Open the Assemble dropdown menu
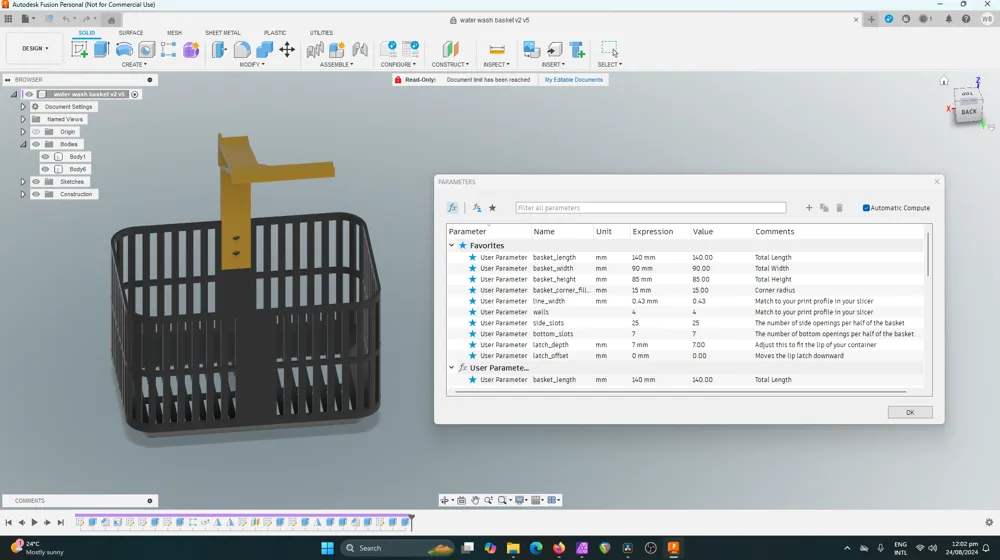Image resolution: width=1000 pixels, height=560 pixels. 337,64
